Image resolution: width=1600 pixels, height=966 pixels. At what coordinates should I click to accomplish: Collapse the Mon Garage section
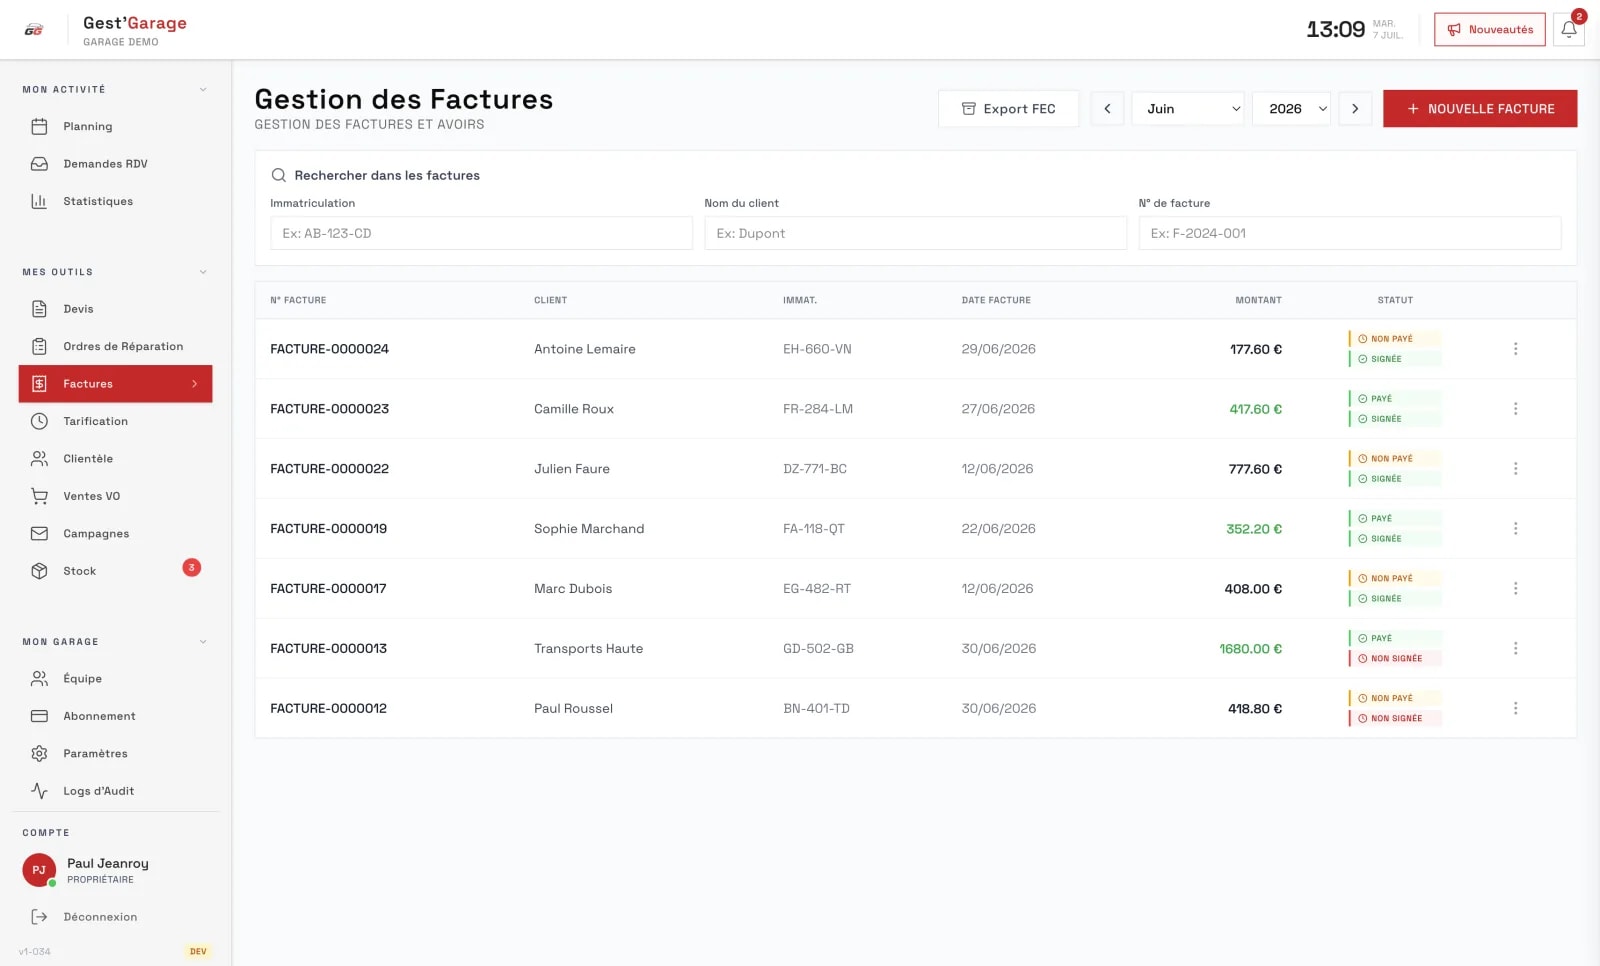(203, 642)
